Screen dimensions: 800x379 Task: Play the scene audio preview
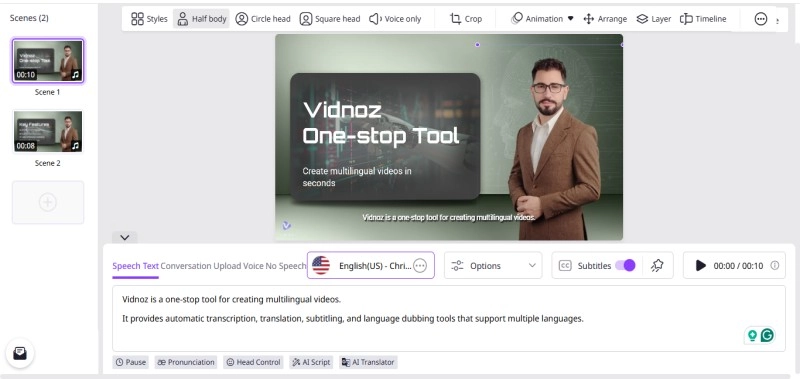(701, 265)
